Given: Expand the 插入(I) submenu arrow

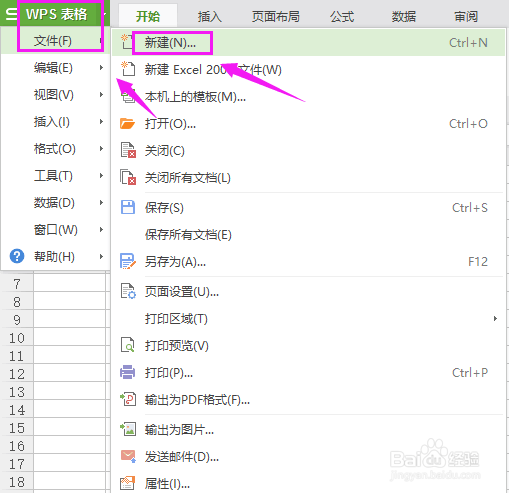Looking at the screenshot, I should pos(101,122).
